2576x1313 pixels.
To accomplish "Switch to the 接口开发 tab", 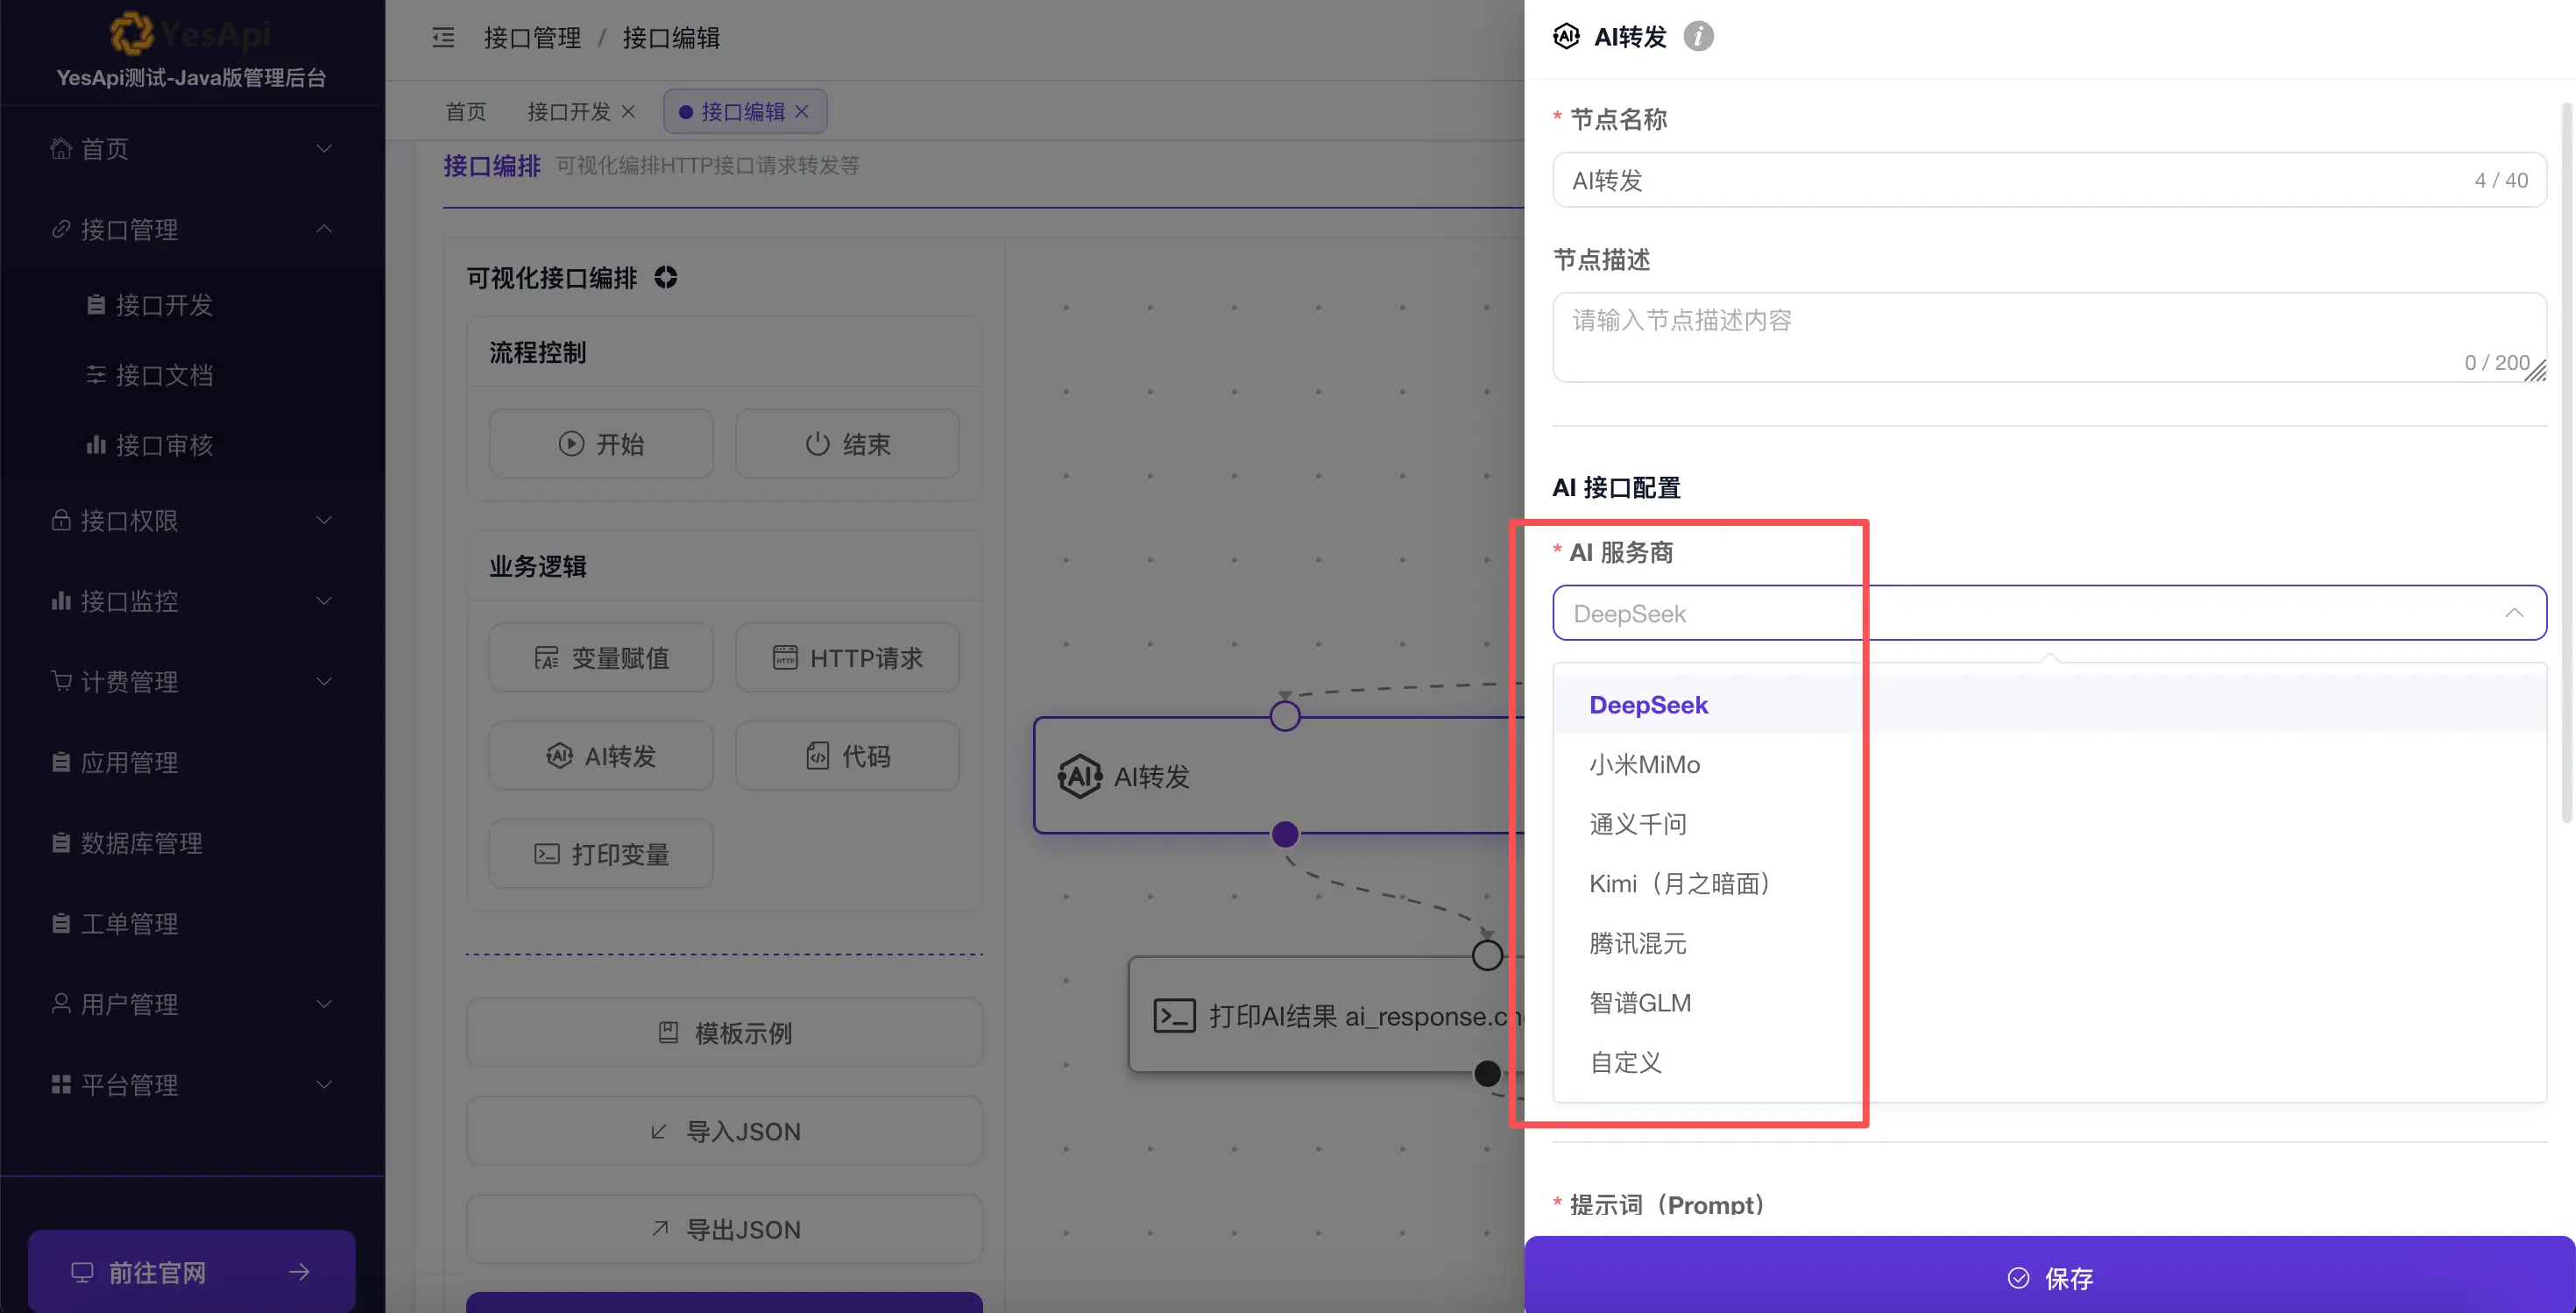I will (x=569, y=111).
